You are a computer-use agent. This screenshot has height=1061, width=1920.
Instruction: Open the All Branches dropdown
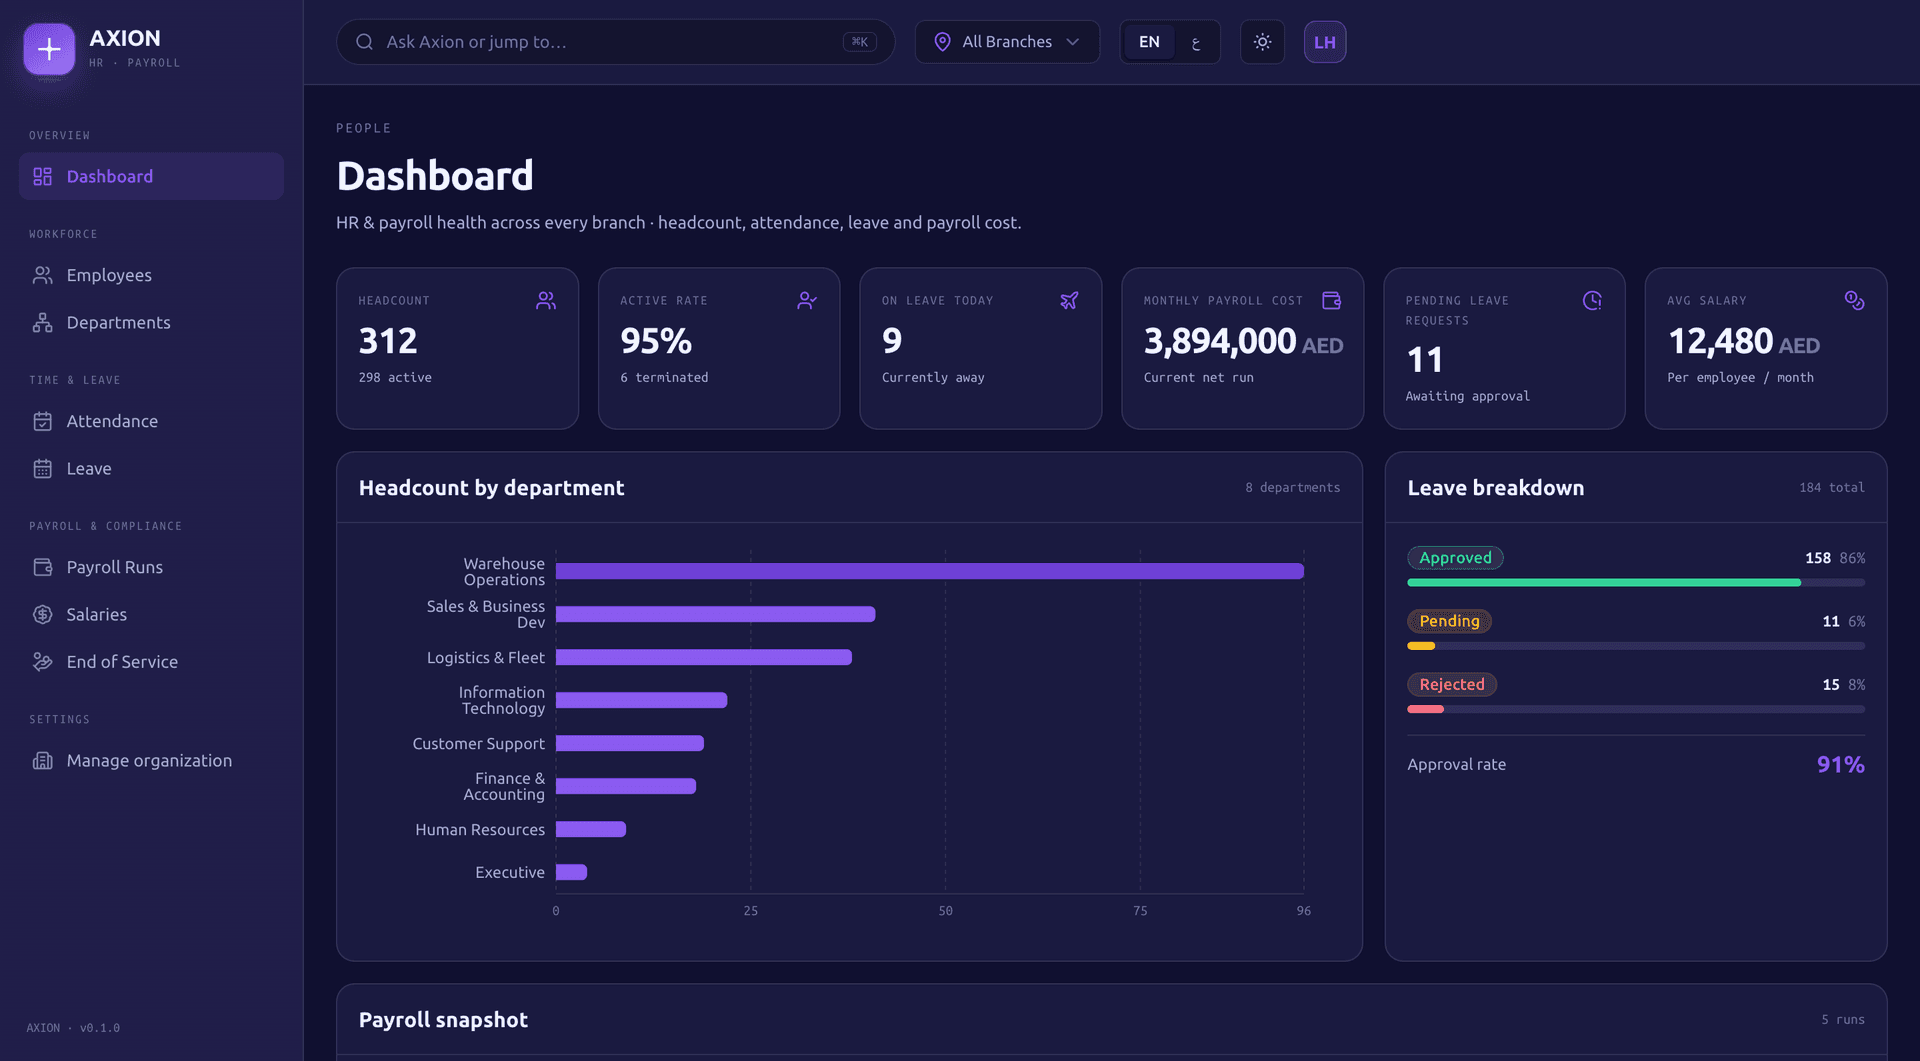pyautogui.click(x=1007, y=42)
